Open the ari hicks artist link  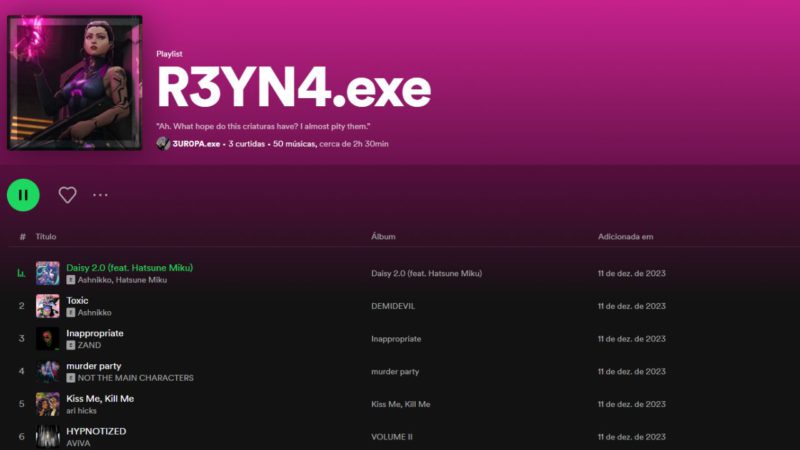[81, 411]
